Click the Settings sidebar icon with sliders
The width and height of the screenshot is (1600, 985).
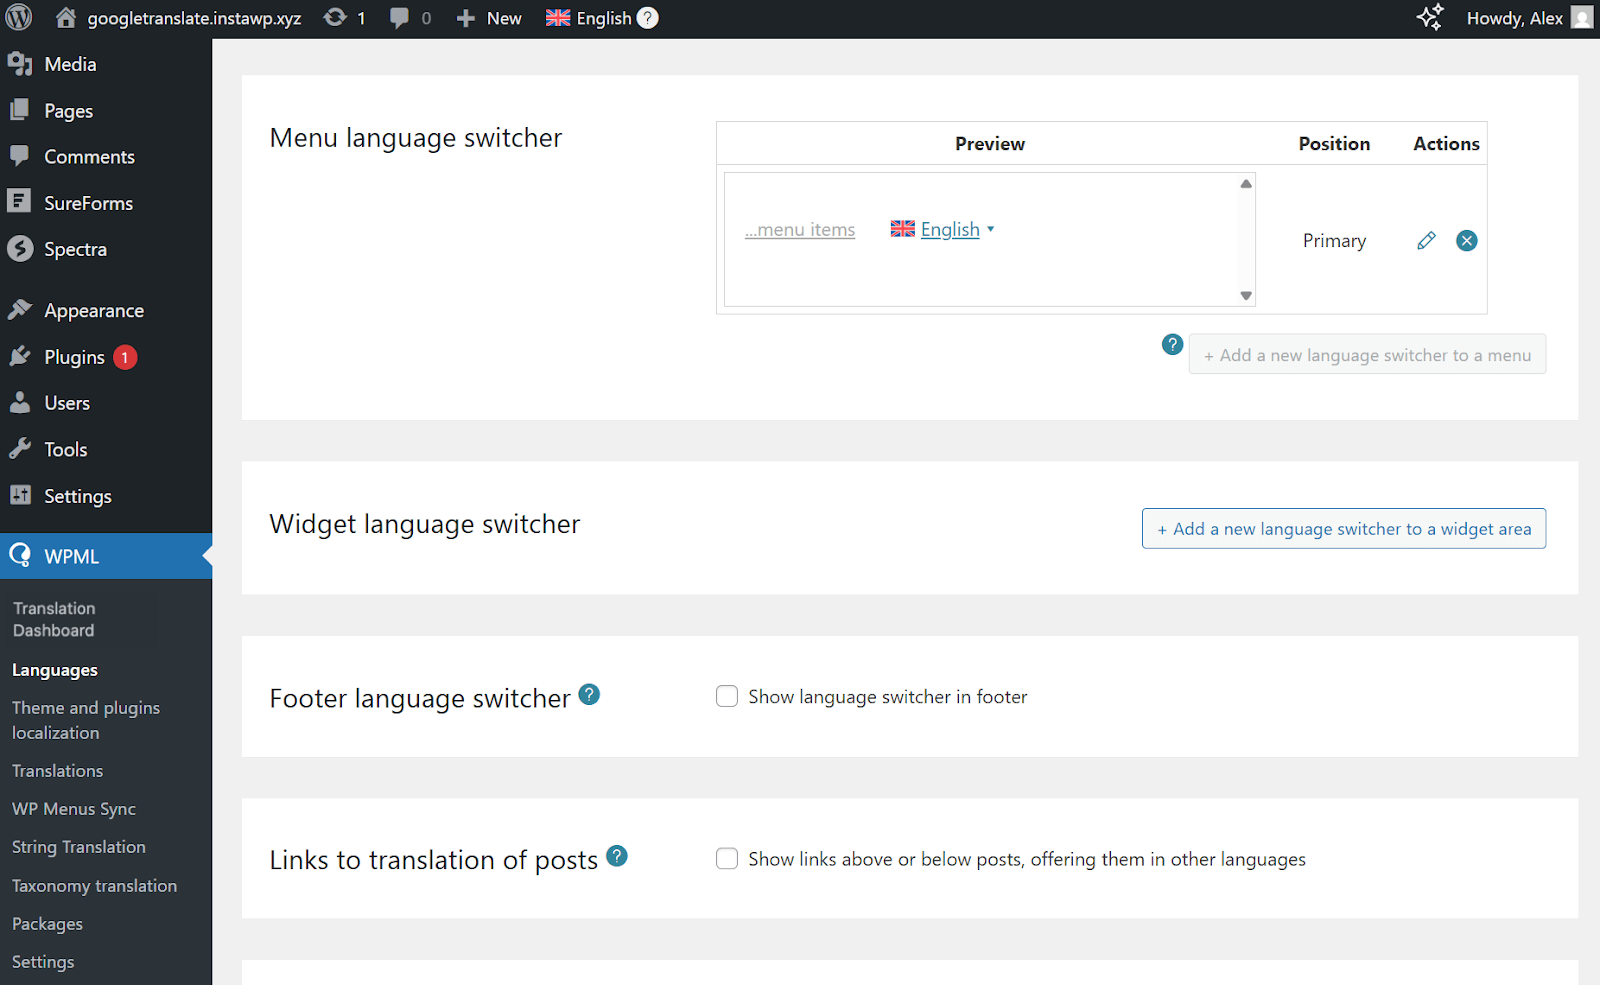pyautogui.click(x=20, y=495)
